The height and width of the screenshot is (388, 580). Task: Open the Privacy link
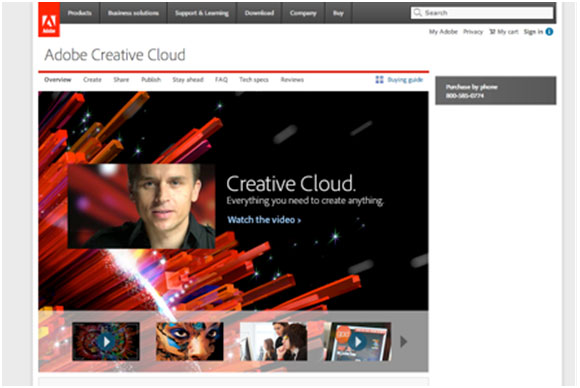pos(473,32)
